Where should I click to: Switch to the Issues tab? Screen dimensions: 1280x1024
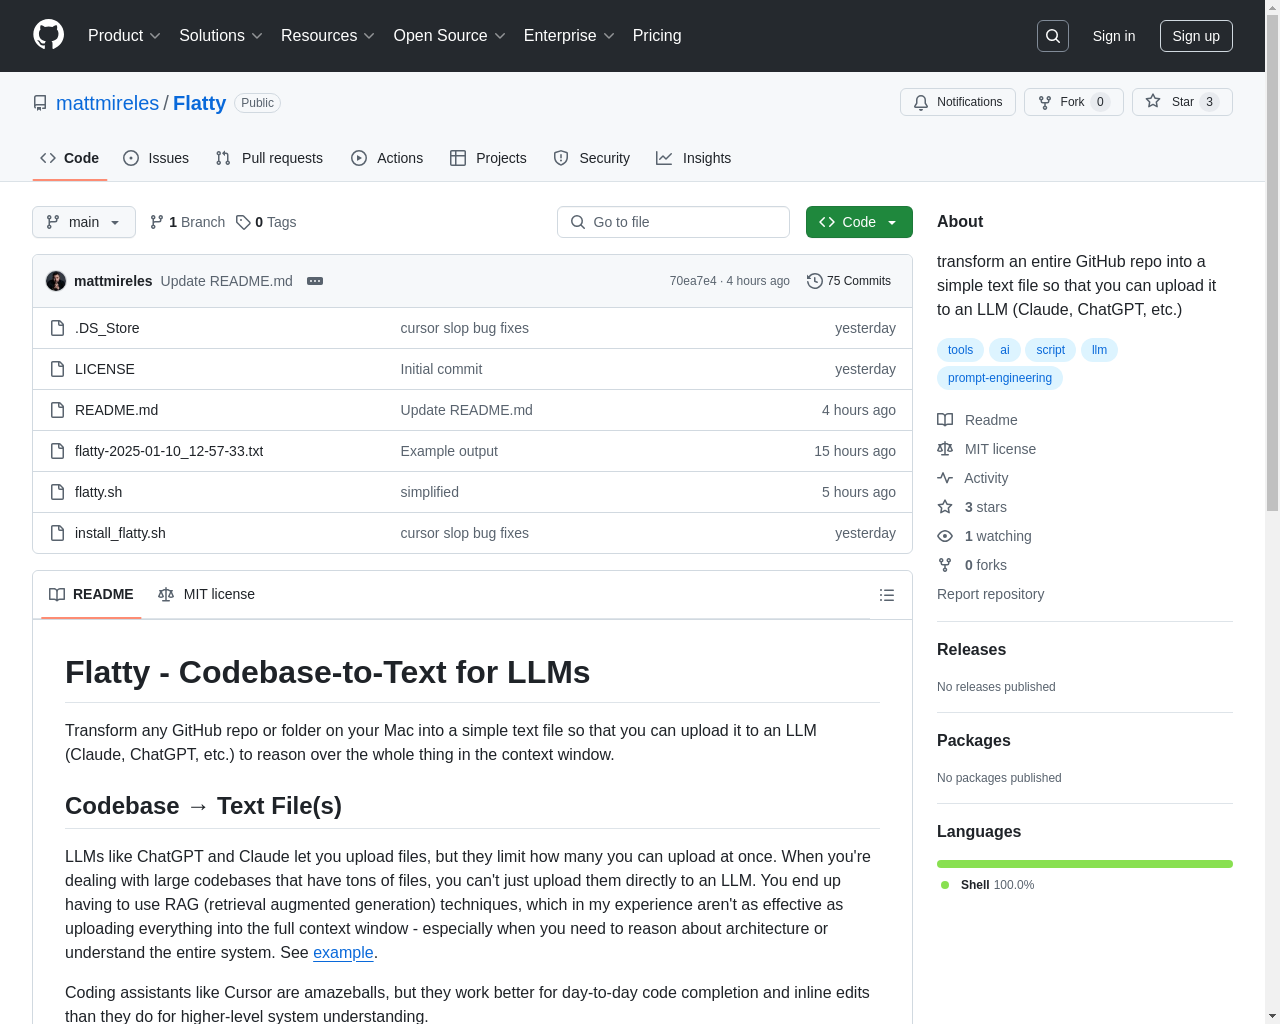156,158
